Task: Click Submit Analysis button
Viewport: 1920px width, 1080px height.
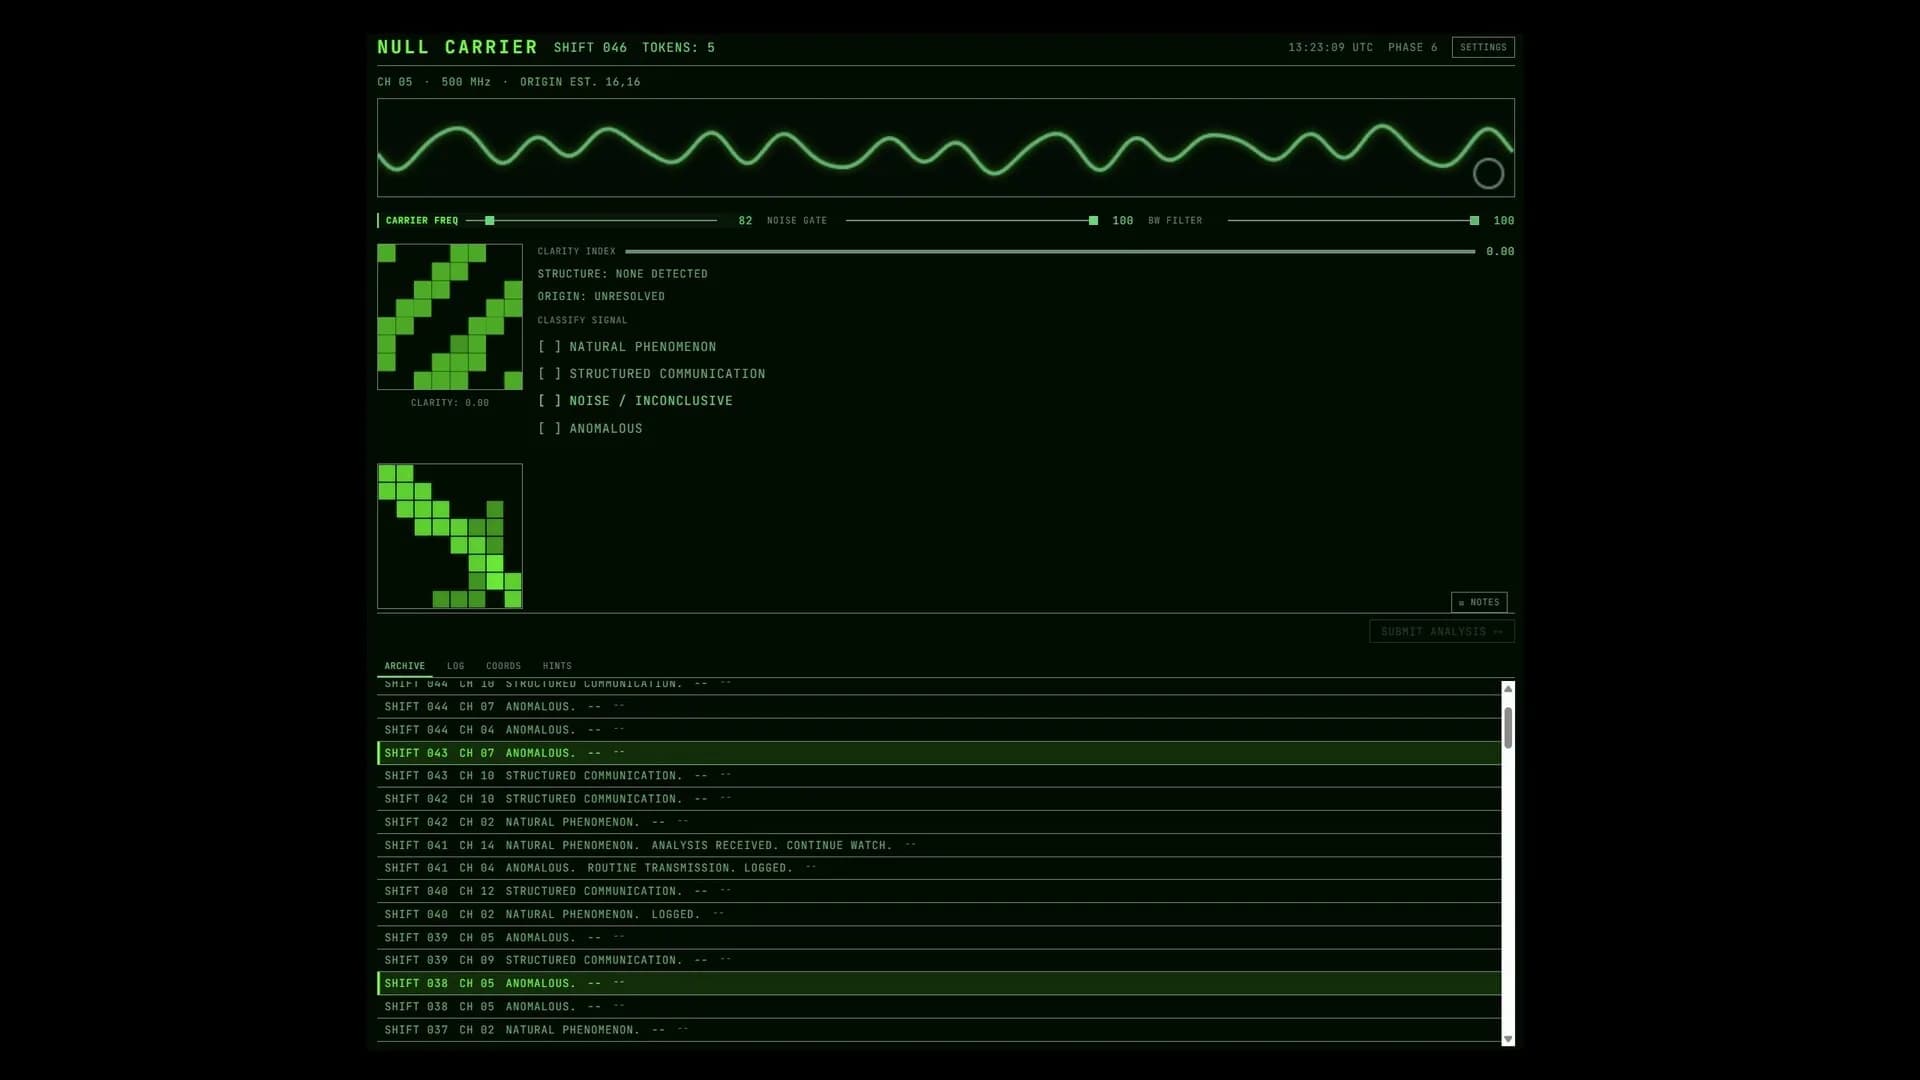Action: coord(1441,631)
